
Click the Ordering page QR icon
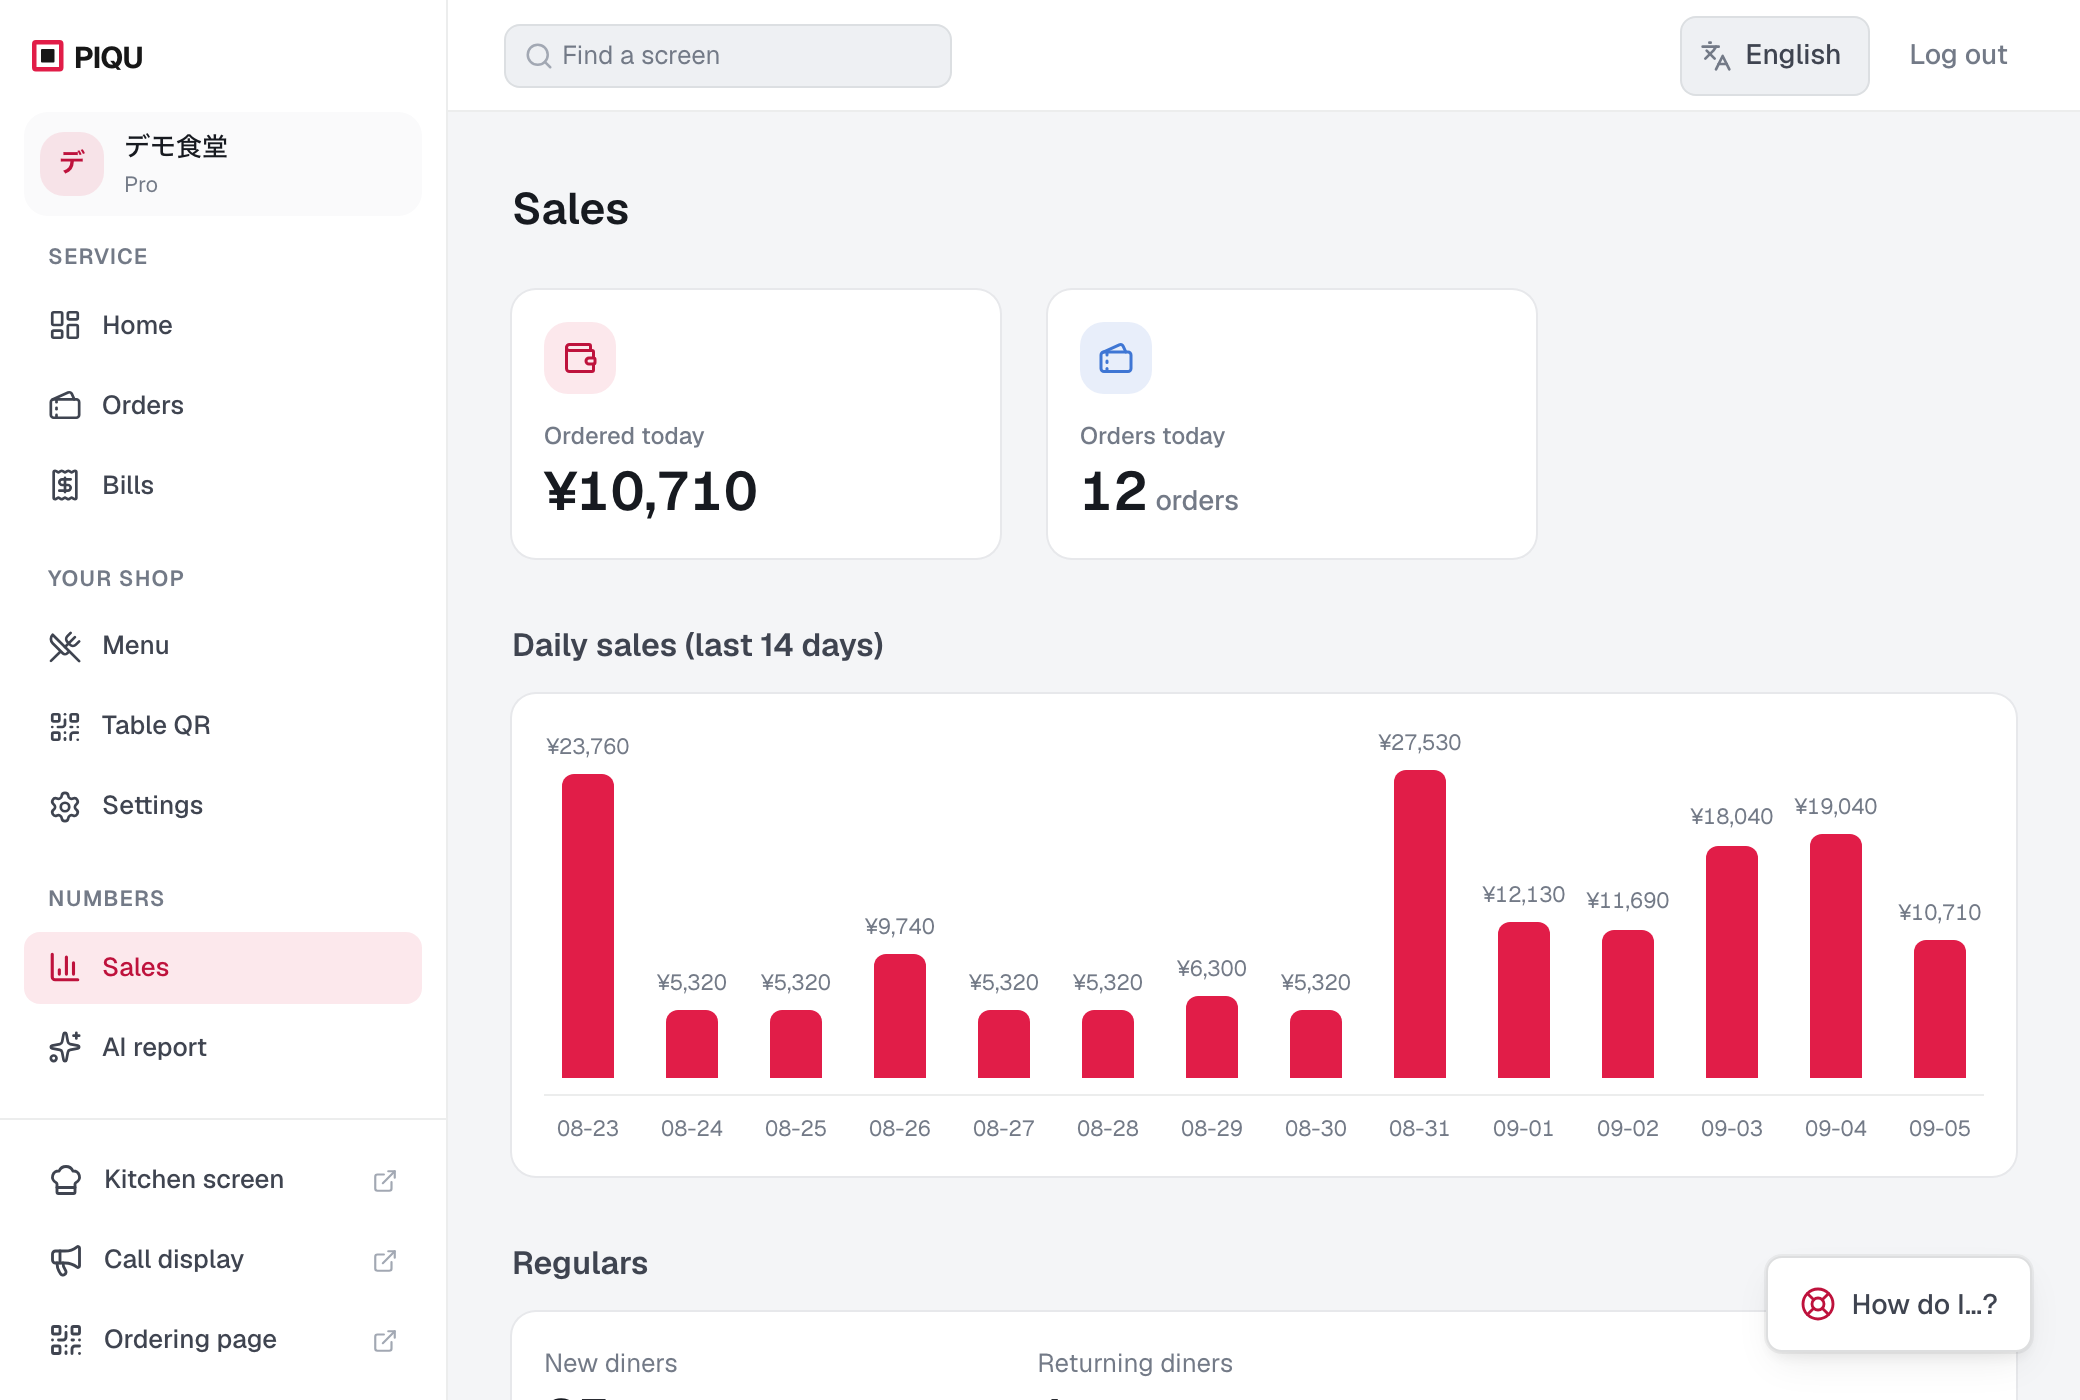coord(66,1340)
